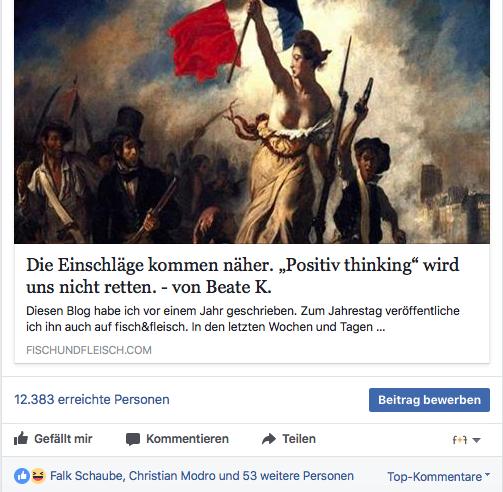
Task: Click the FISCHUNDFLEISCH.COM source link
Action: click(x=89, y=350)
